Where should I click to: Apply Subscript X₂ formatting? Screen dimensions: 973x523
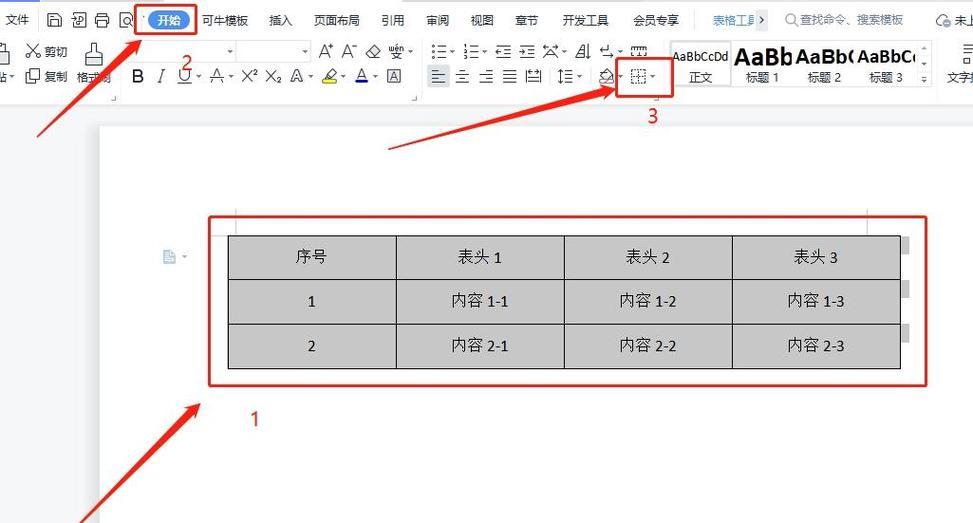(274, 76)
